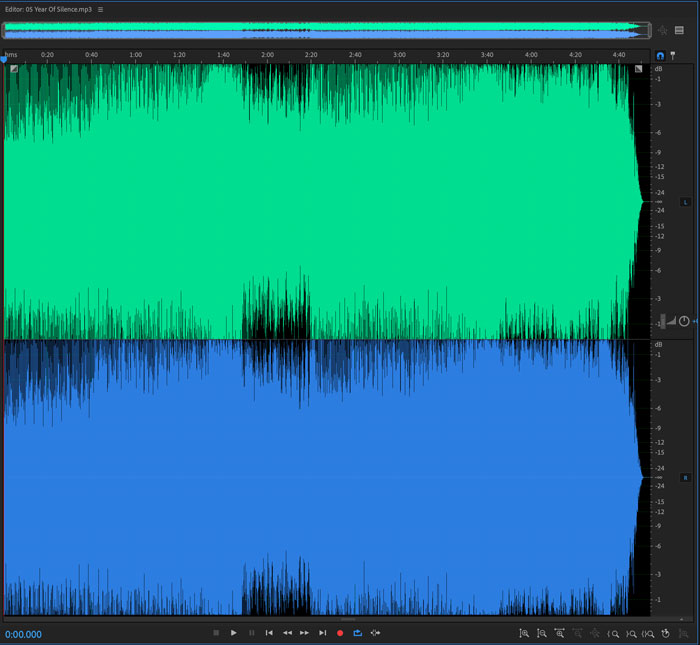Viewport: 700px width, 645px height.
Task: Start playback with the Play button
Action: point(233,633)
